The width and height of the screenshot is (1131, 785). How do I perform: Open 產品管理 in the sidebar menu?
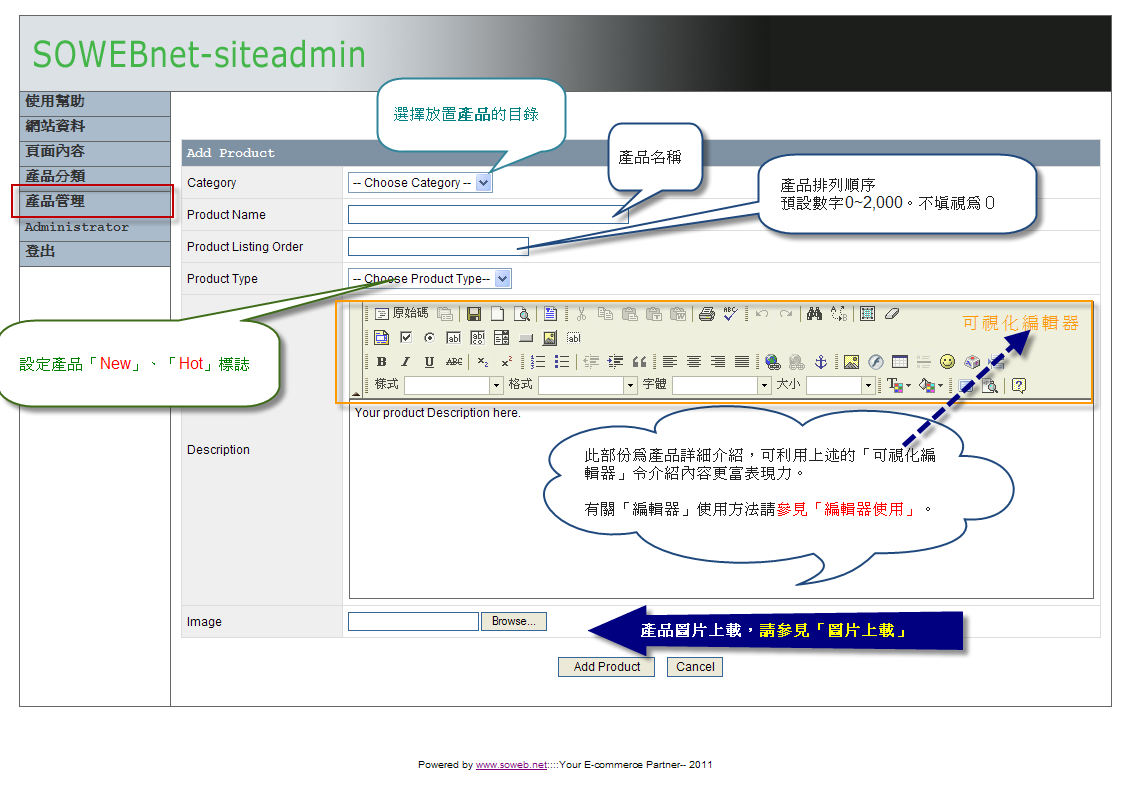[56, 202]
